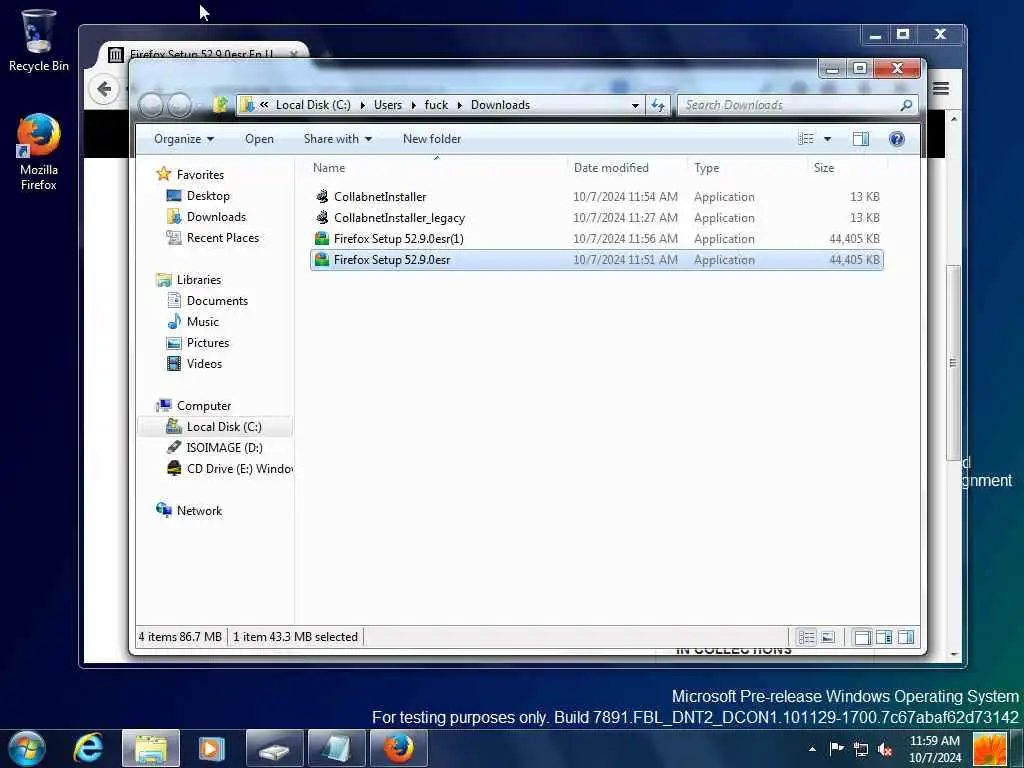Click Users breadcrumb segment

(388, 105)
